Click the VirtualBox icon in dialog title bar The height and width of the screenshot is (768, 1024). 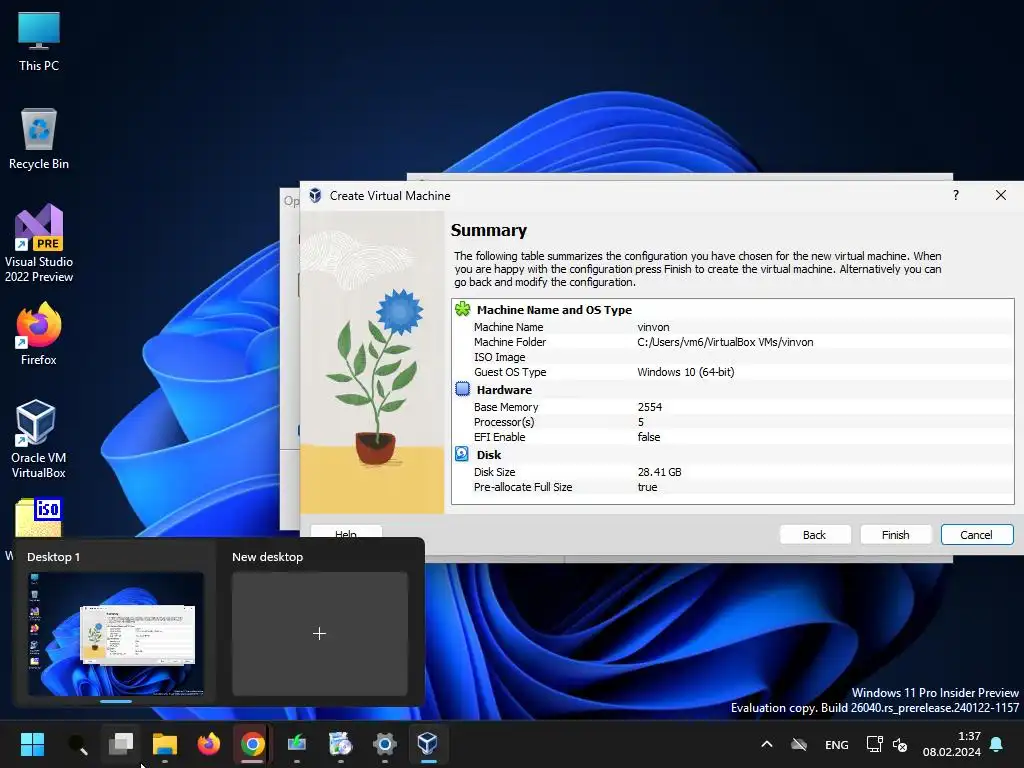[x=315, y=195]
